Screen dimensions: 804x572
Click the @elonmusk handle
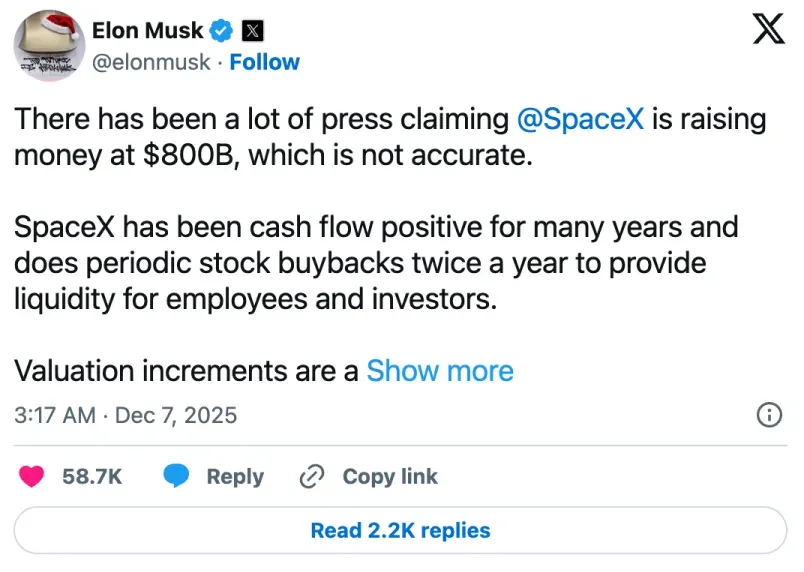click(x=151, y=62)
